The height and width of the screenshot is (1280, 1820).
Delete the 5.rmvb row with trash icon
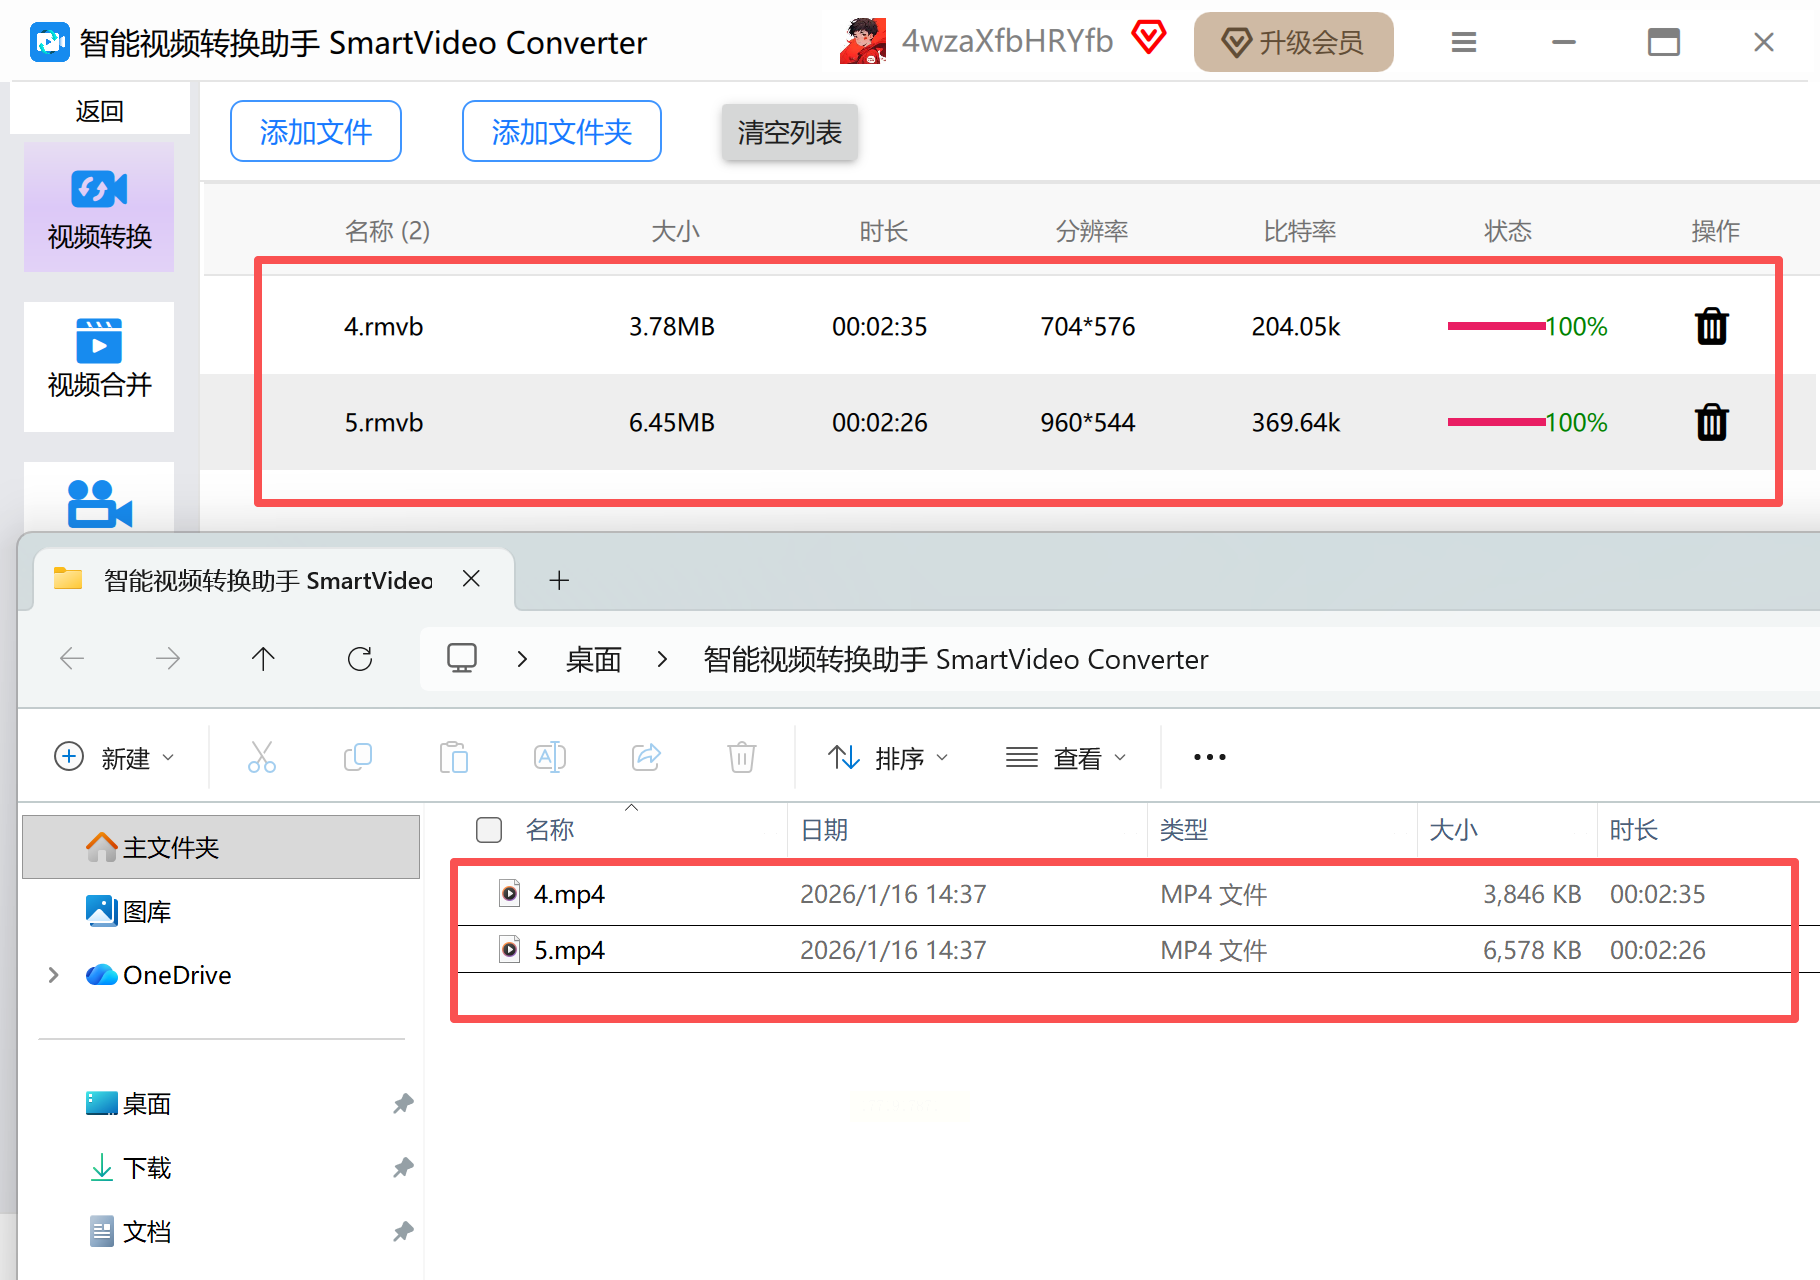[1712, 422]
